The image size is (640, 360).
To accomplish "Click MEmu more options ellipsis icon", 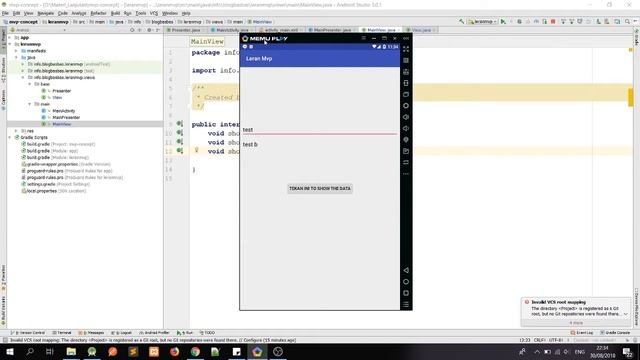I will [406, 174].
